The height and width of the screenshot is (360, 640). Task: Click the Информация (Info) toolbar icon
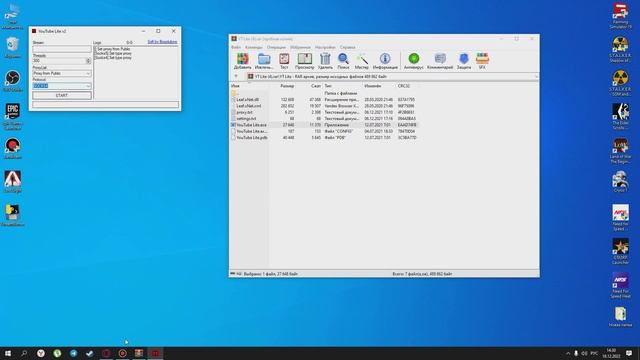(385, 61)
